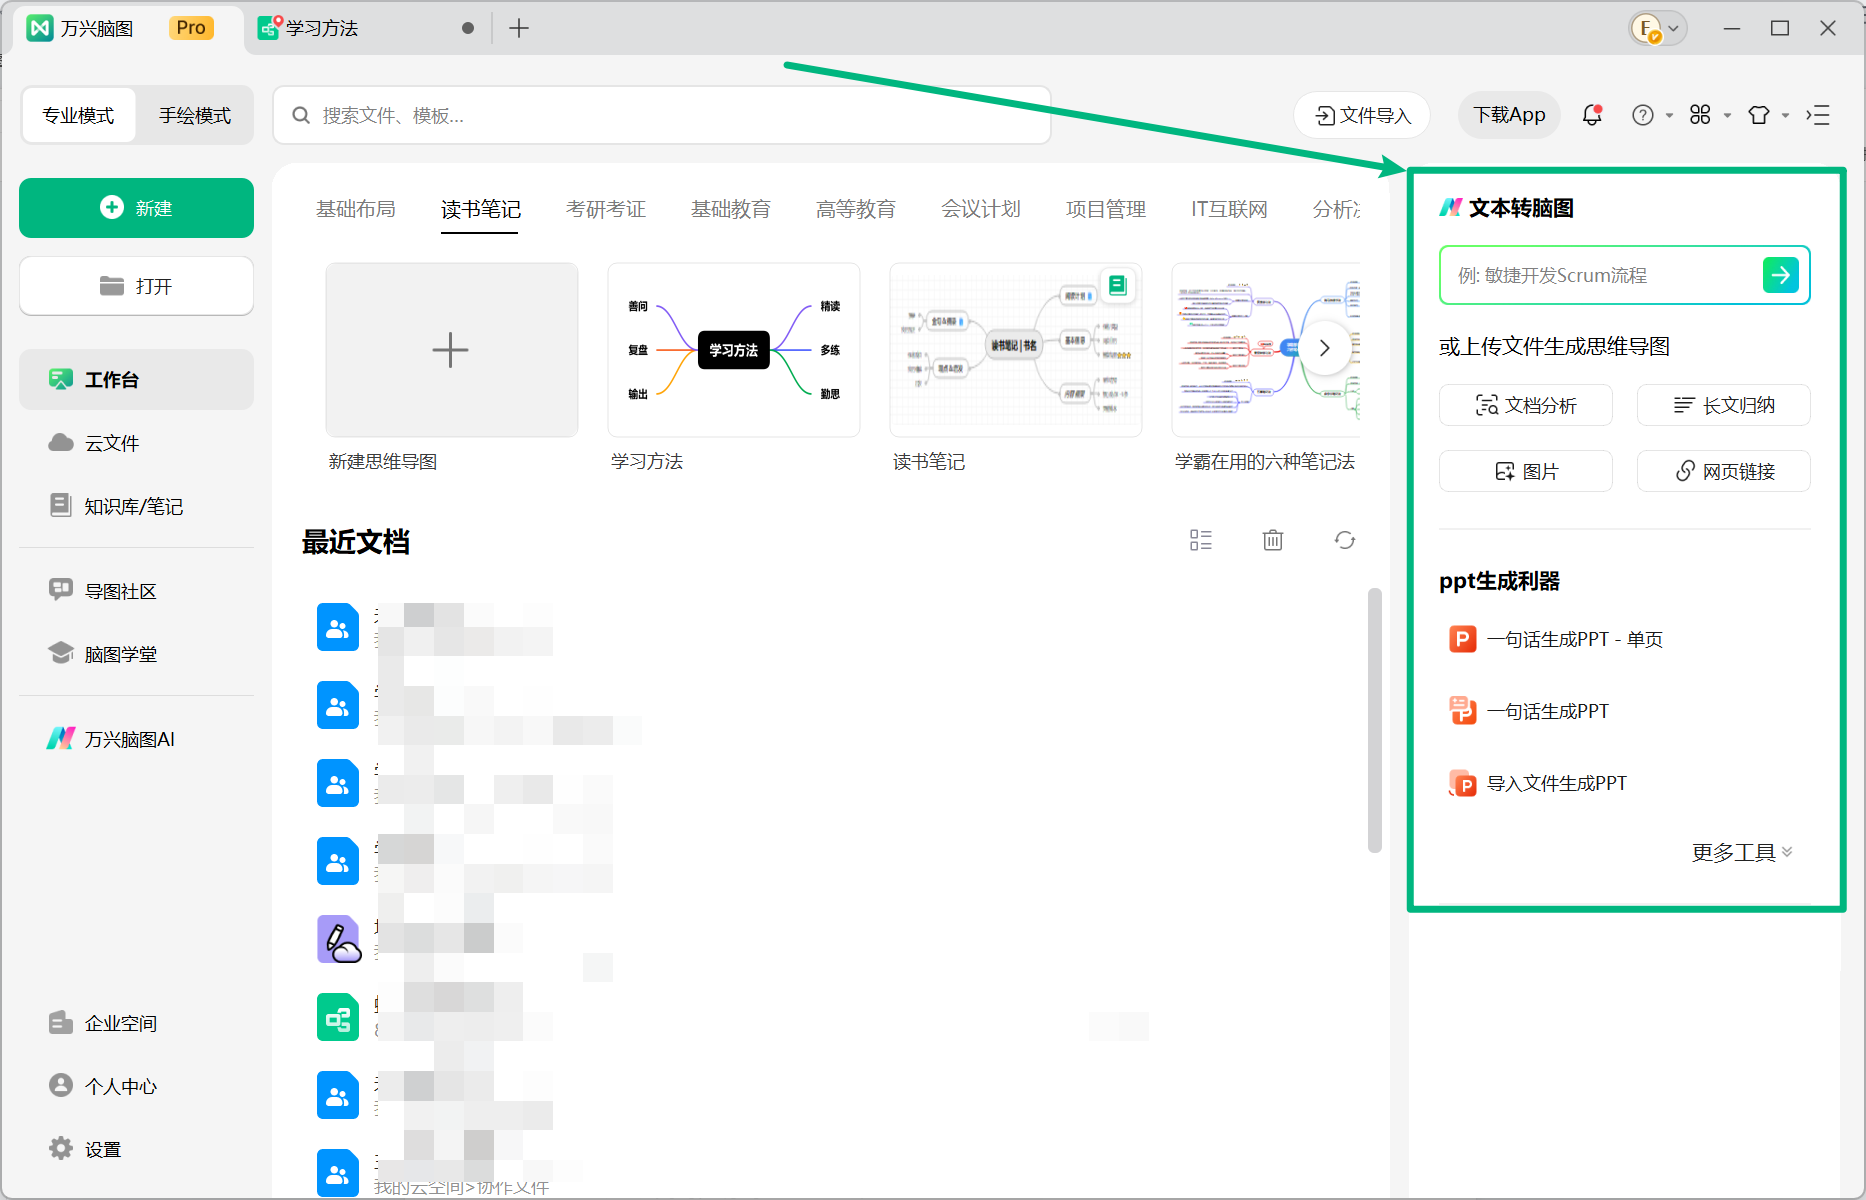Select the 考研考证 template tab

click(606, 209)
